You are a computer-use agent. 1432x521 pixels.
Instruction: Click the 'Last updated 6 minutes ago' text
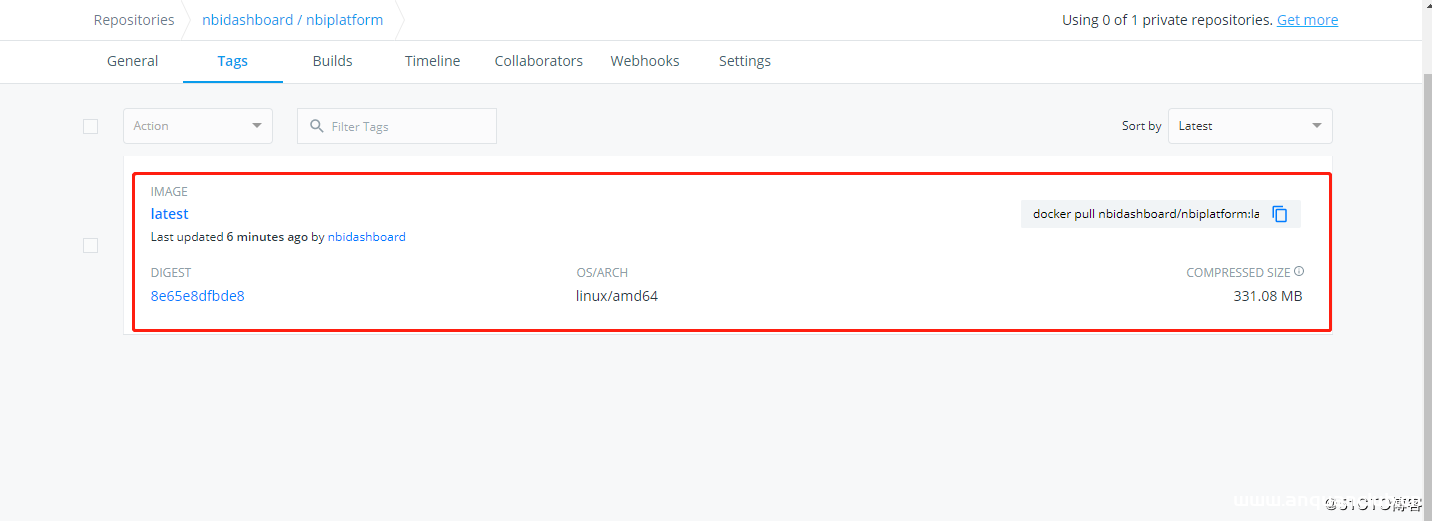click(x=229, y=237)
